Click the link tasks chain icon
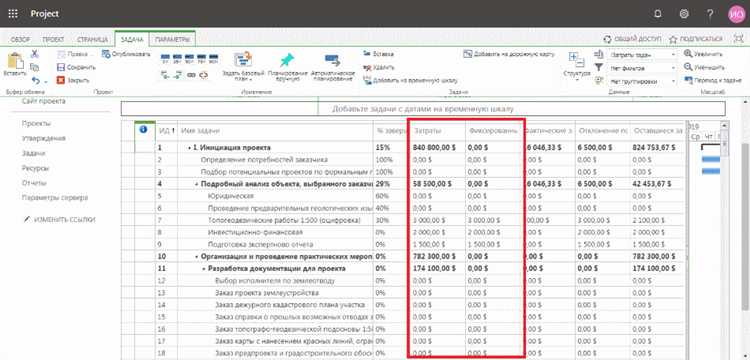The image size is (750, 360). pos(191,75)
